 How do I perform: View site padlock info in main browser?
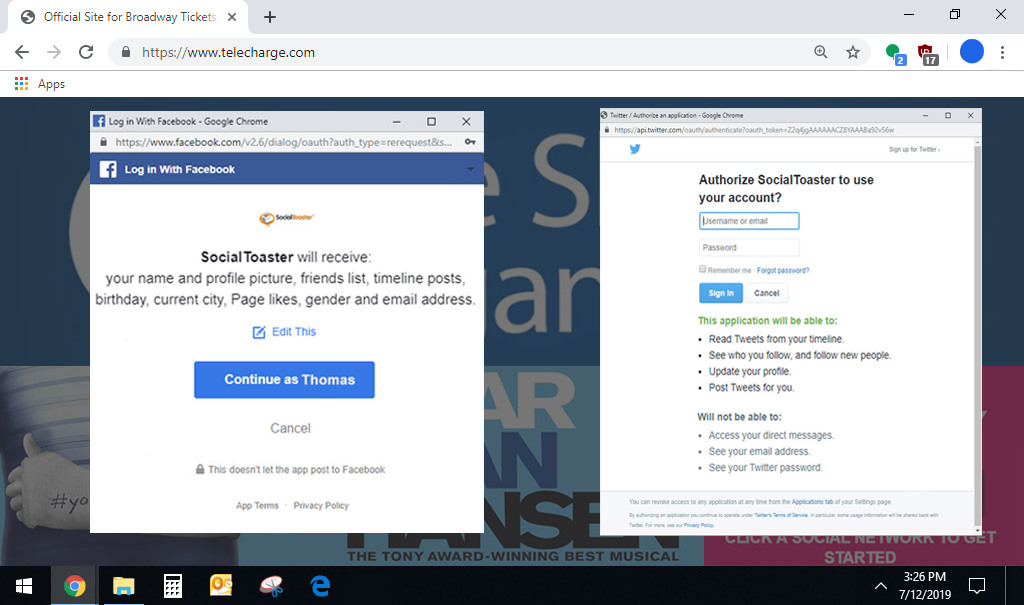(126, 52)
